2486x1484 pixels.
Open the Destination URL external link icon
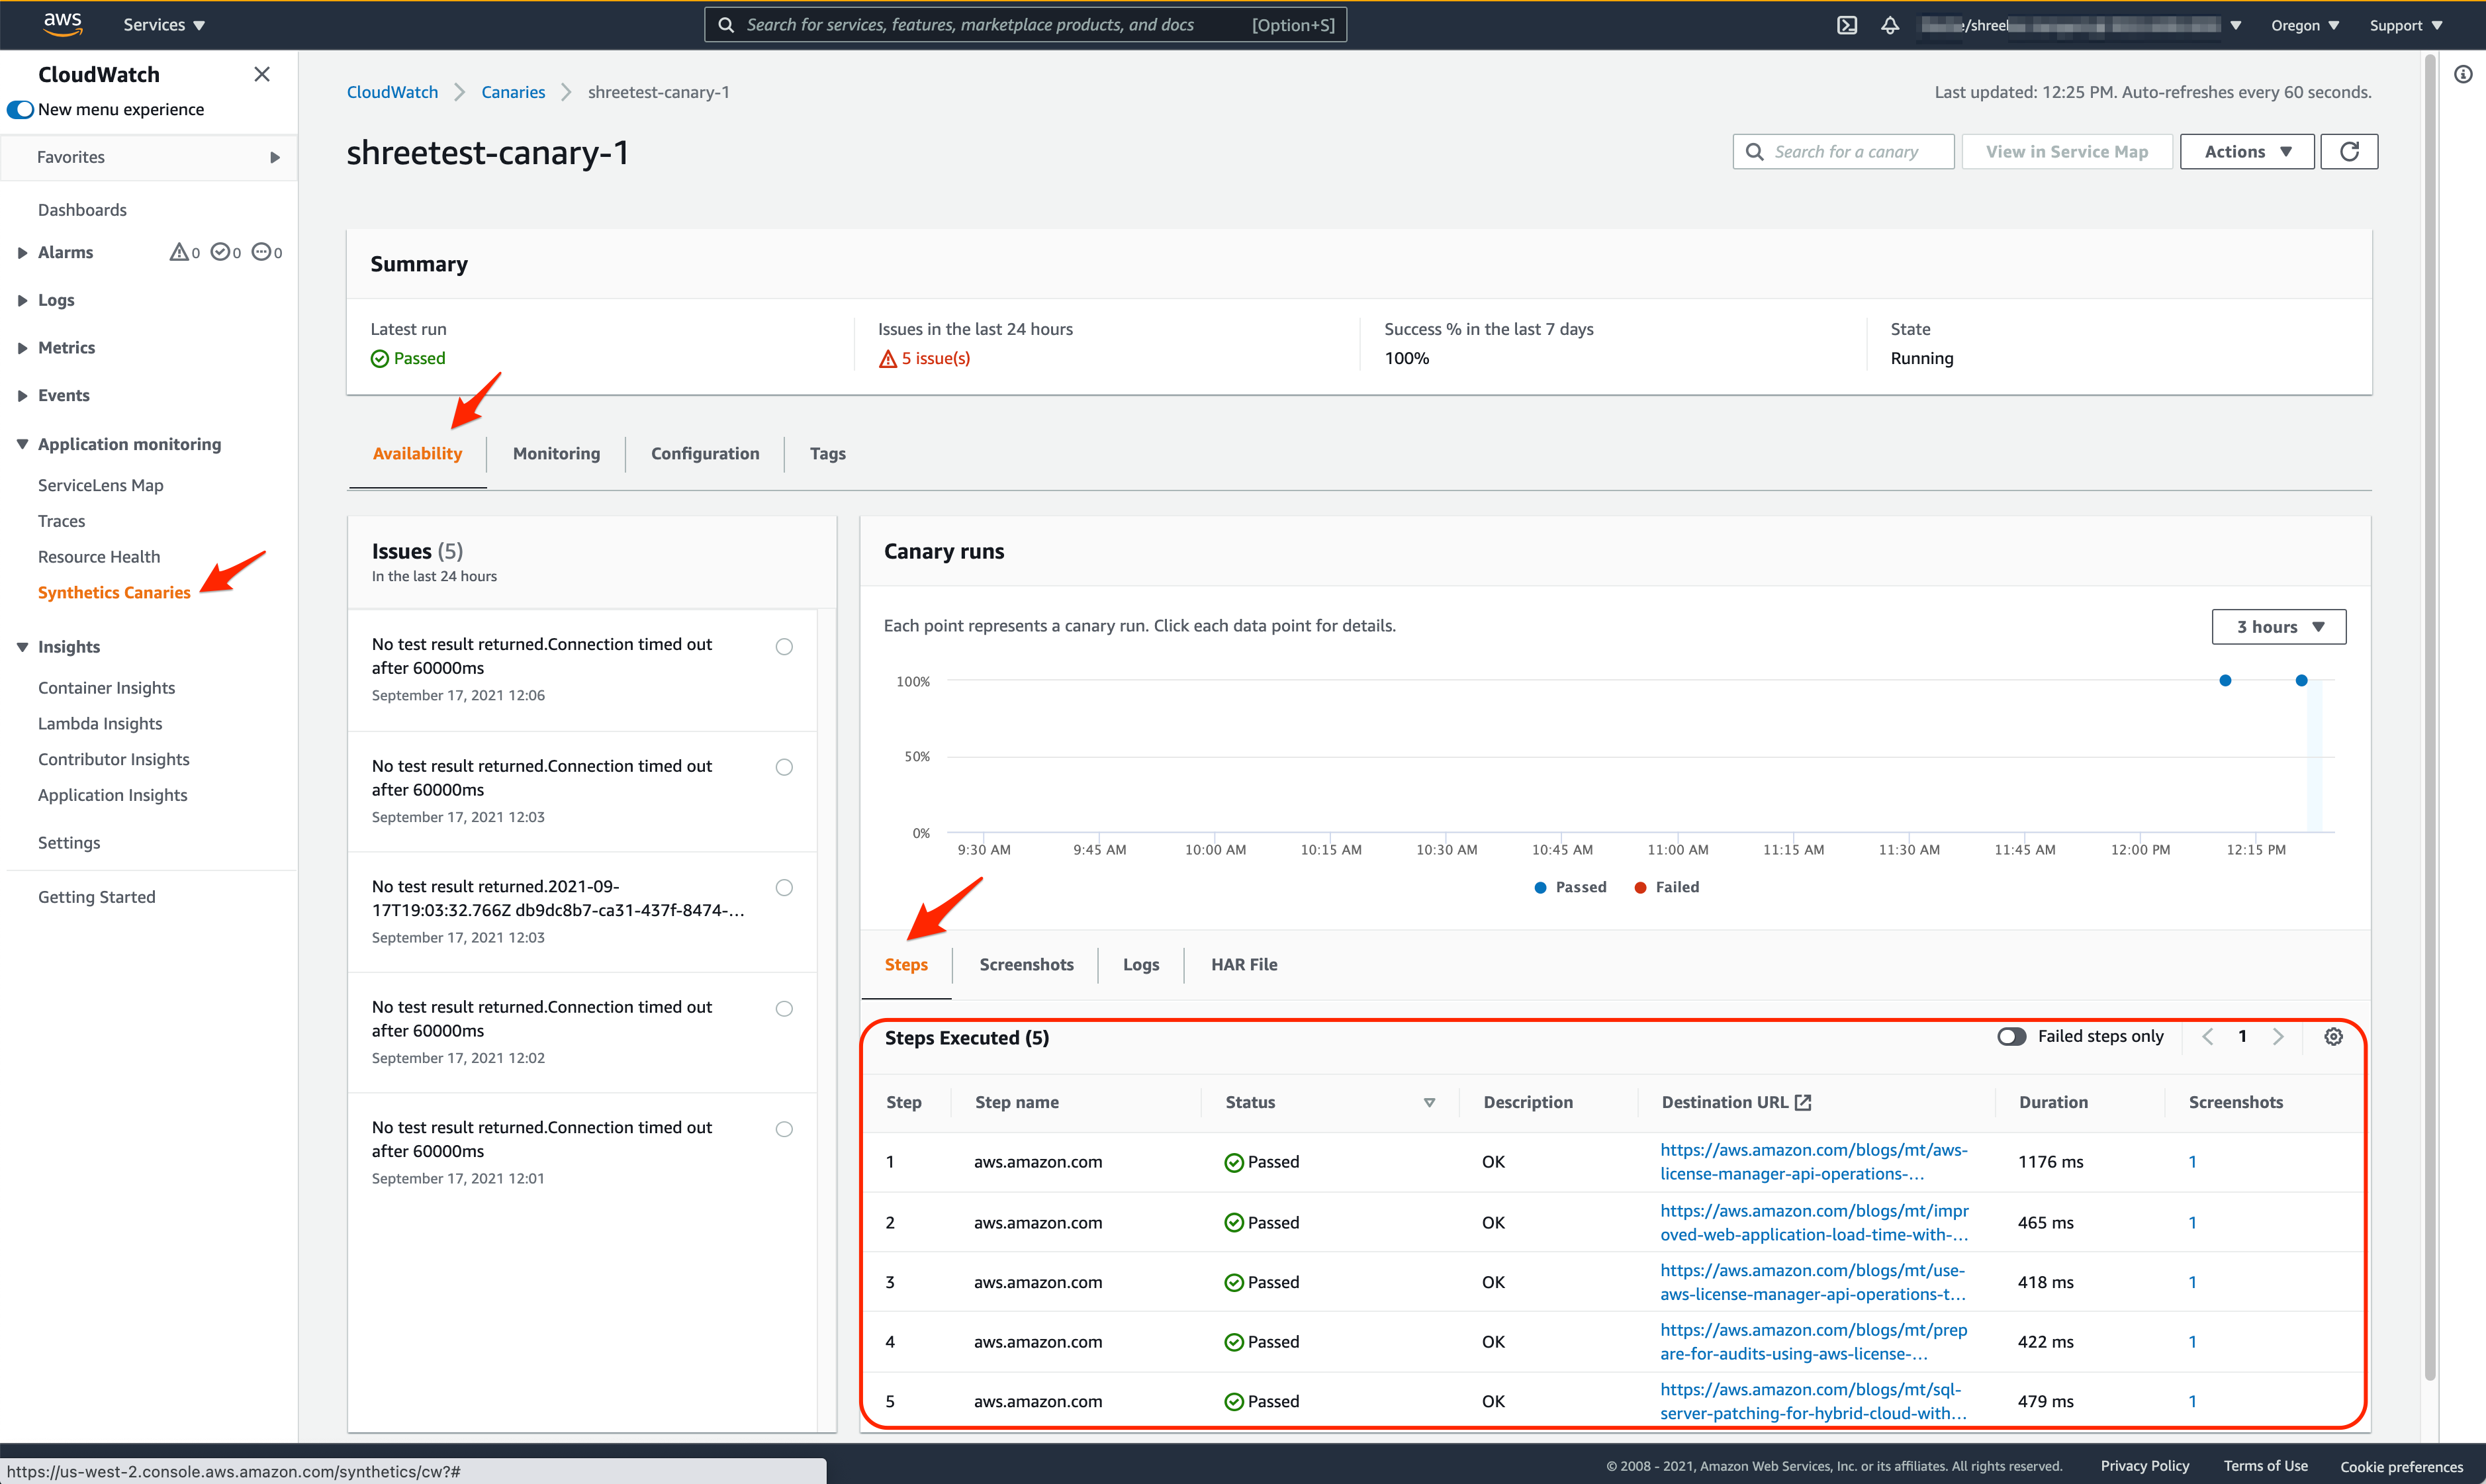pyautogui.click(x=1803, y=1102)
